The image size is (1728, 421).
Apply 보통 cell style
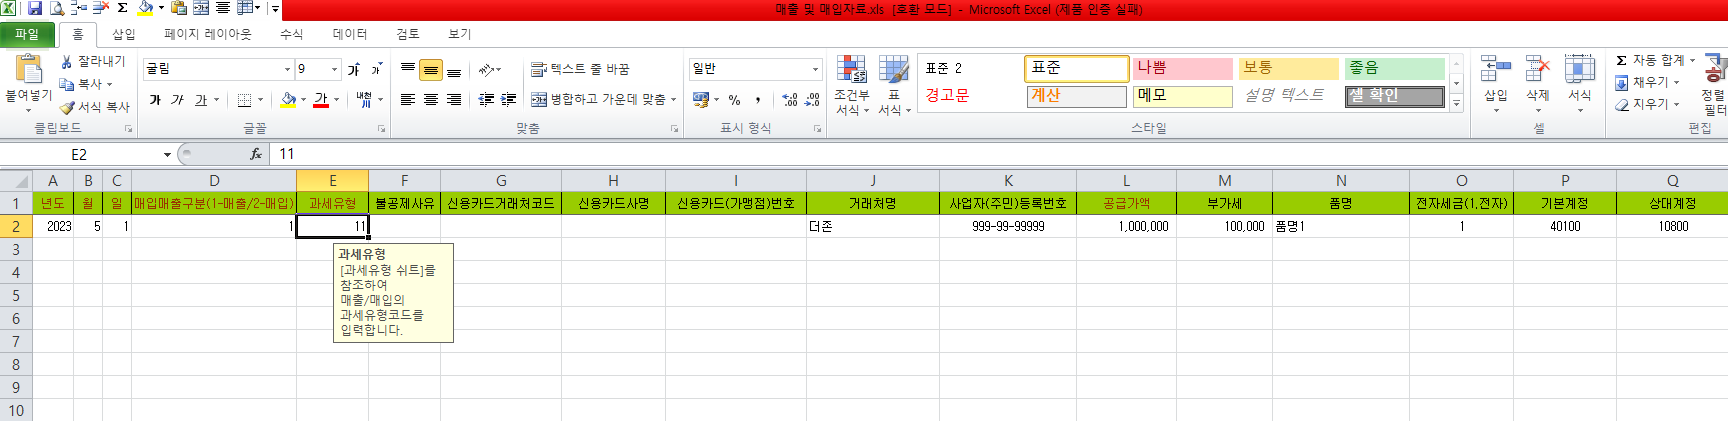(1288, 68)
